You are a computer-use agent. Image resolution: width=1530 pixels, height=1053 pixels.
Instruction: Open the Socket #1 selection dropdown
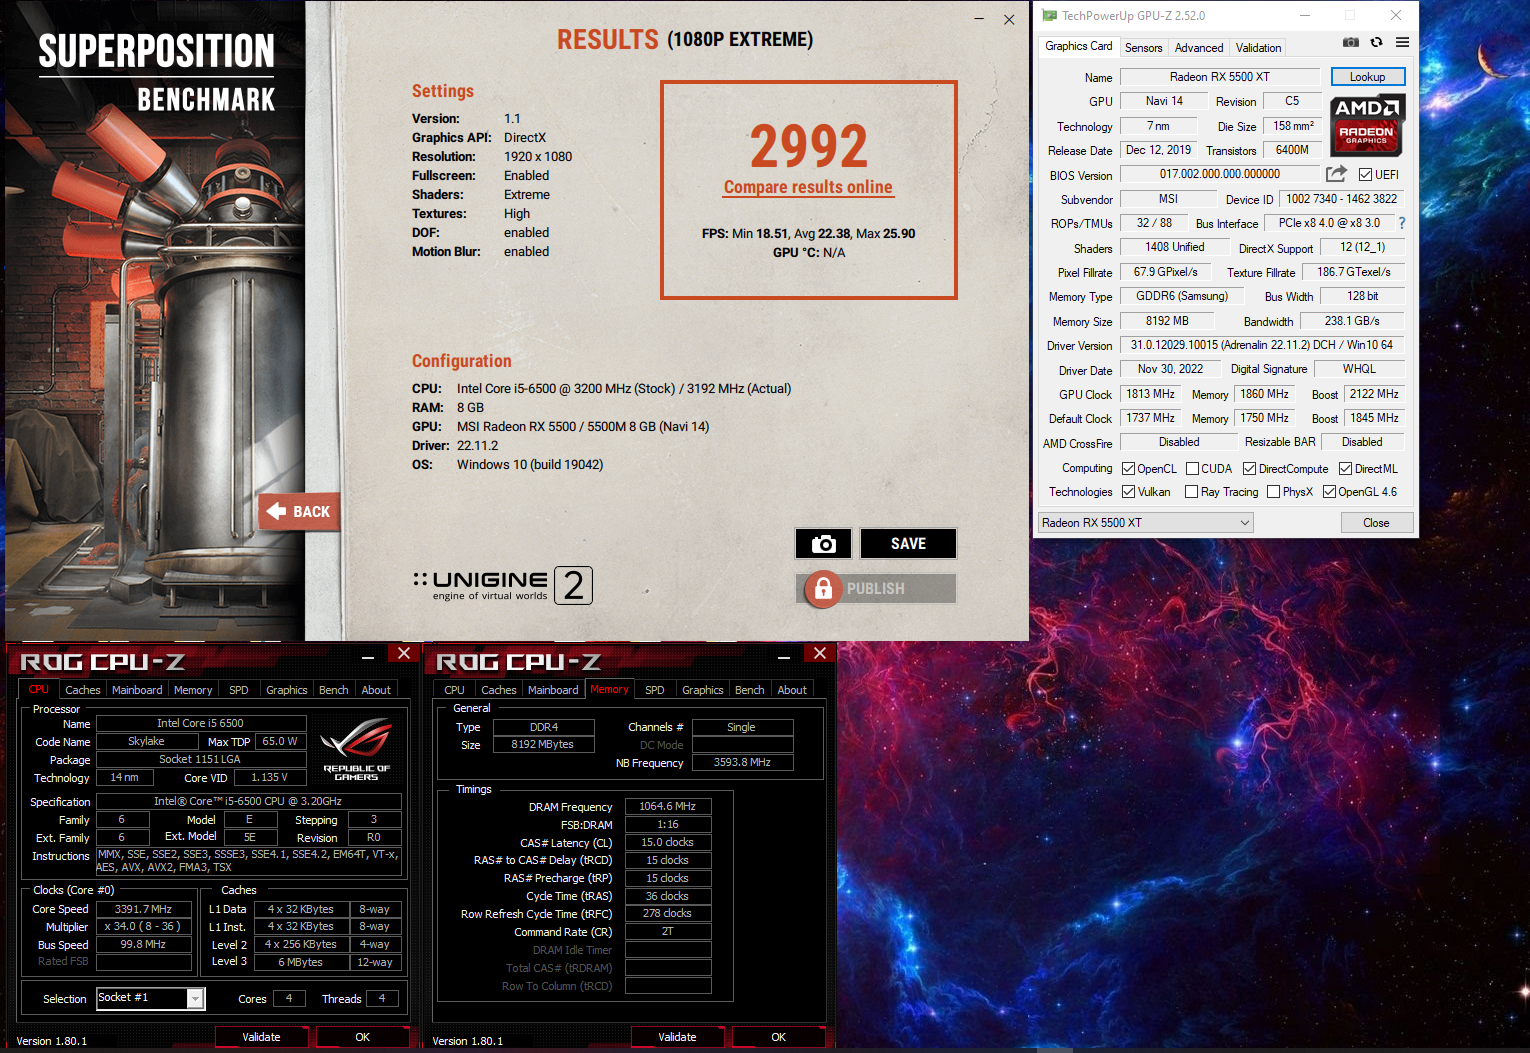[150, 998]
